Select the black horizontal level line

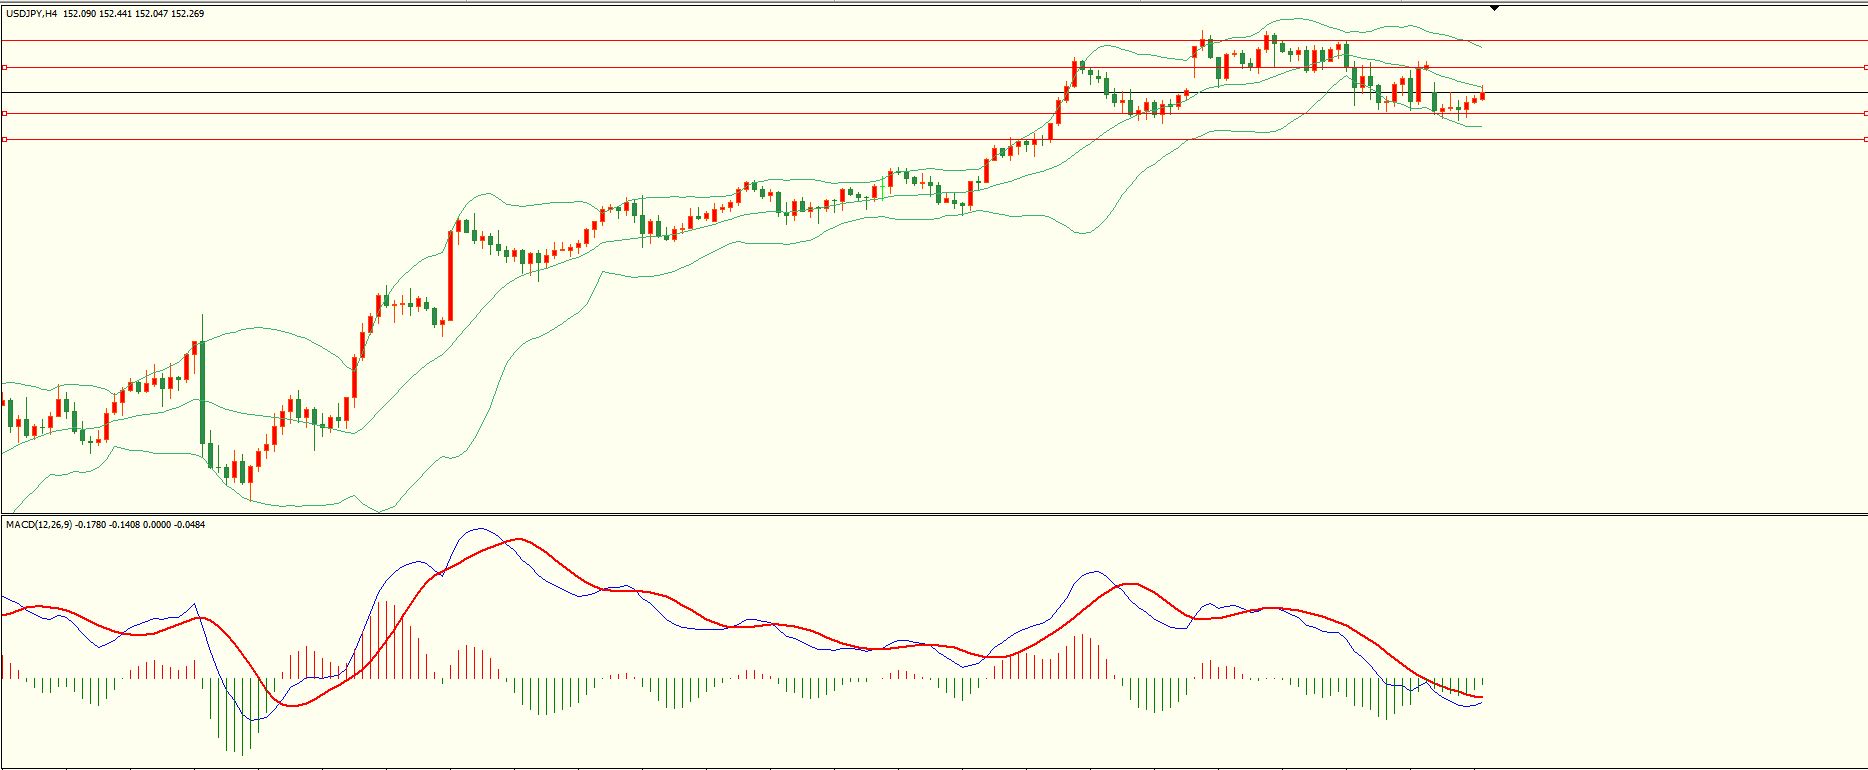coord(934,93)
